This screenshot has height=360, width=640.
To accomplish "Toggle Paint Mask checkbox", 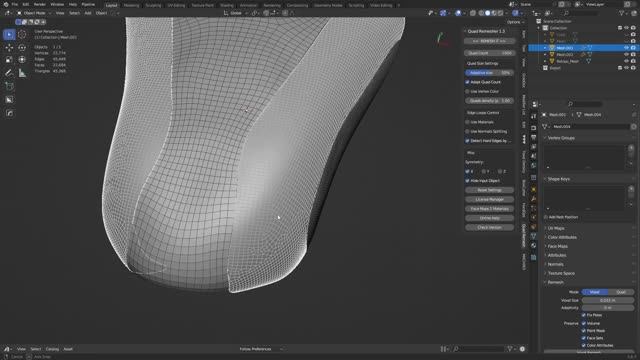I will [x=584, y=331].
